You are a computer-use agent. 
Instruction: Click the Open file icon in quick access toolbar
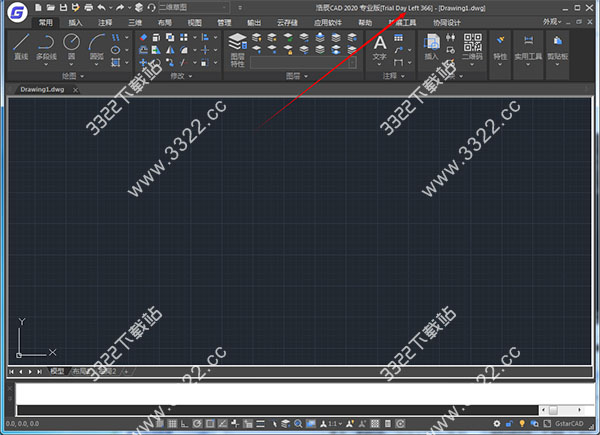coord(51,7)
